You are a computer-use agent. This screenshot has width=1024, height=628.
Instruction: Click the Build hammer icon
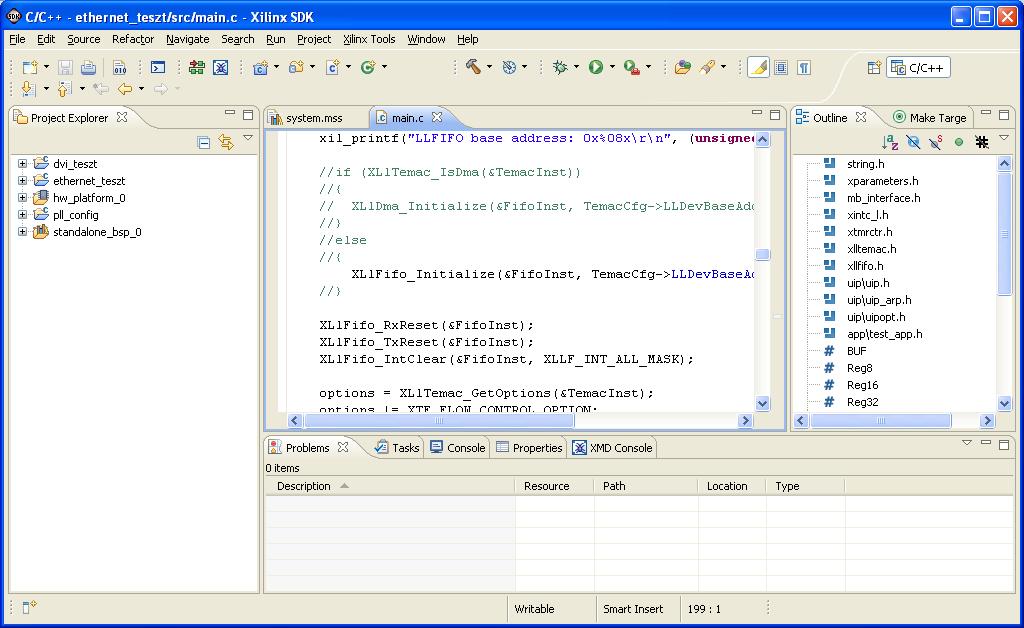click(x=473, y=67)
